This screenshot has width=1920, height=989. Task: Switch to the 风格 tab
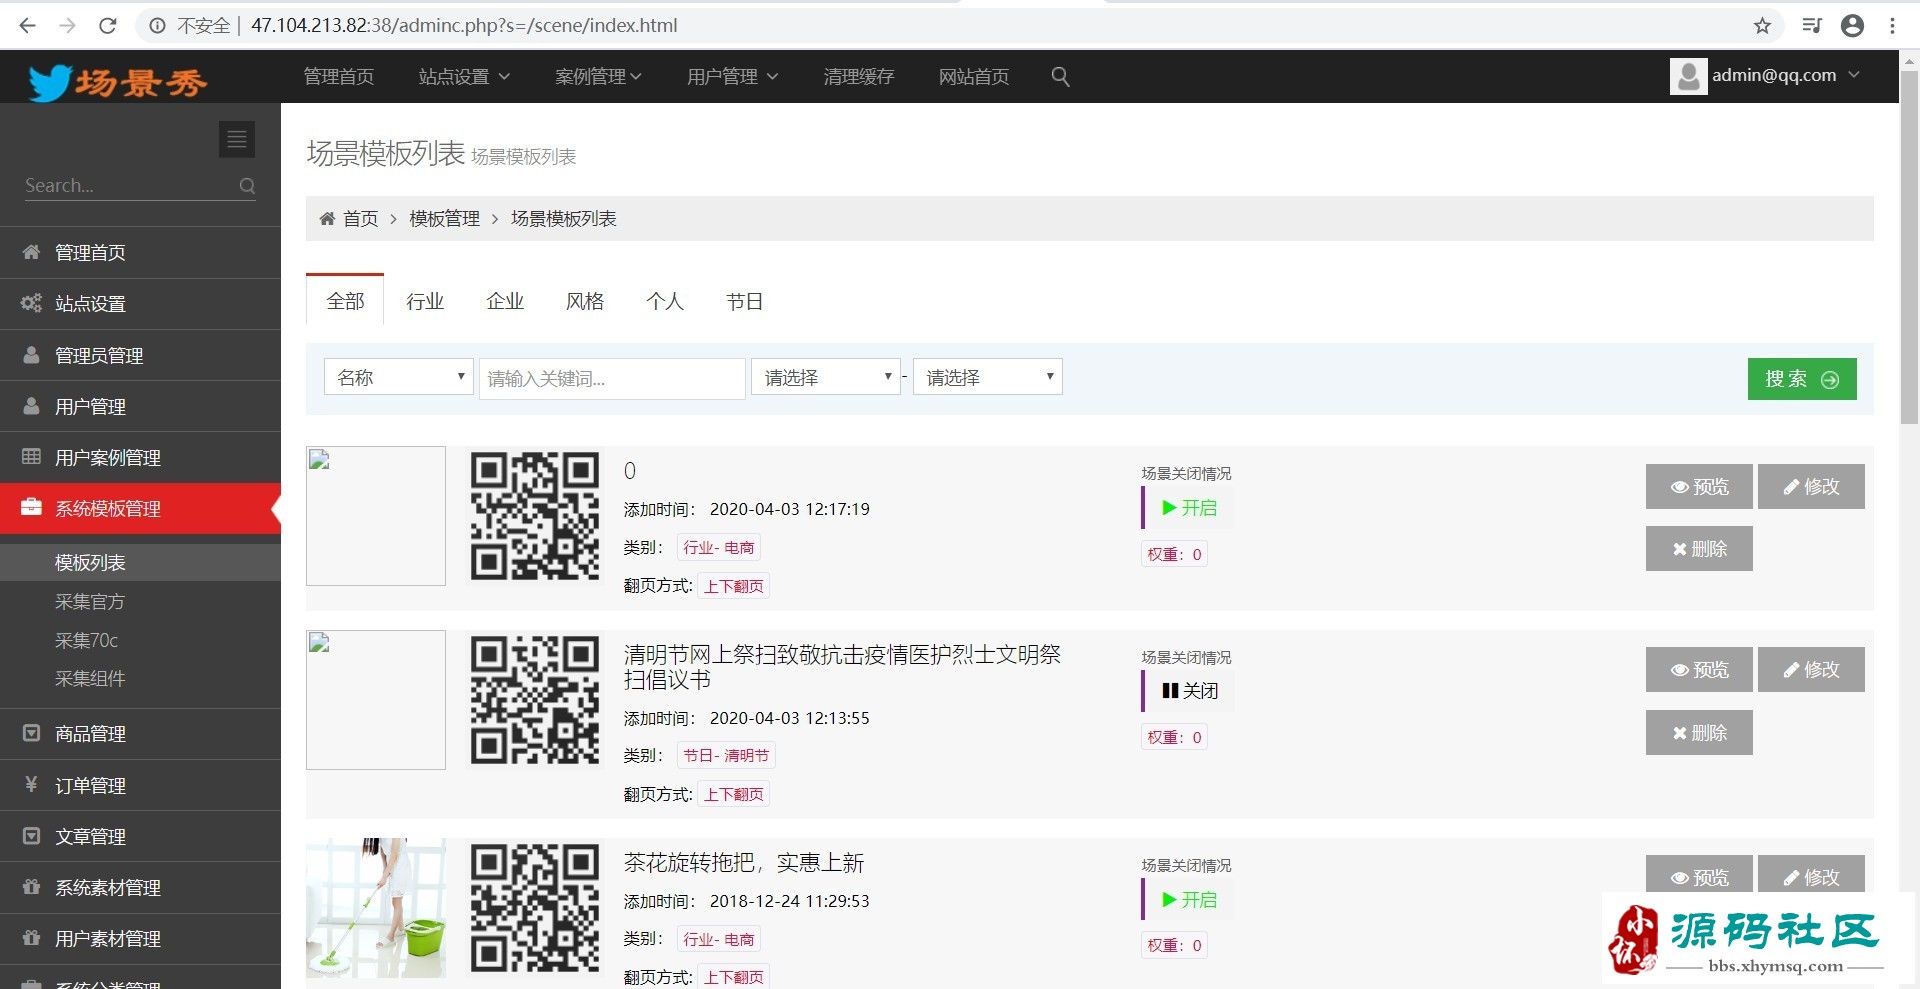pyautogui.click(x=585, y=301)
